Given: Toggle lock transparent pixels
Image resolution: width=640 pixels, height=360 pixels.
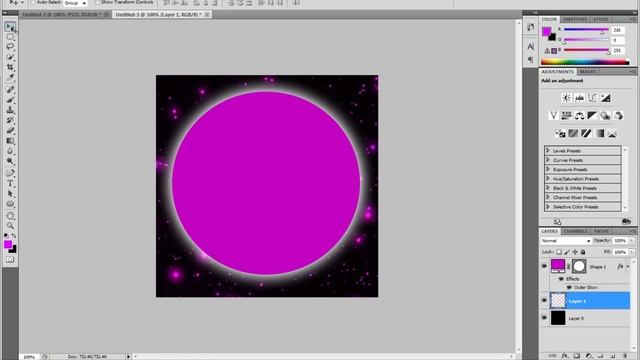Looking at the screenshot, I should click(559, 252).
